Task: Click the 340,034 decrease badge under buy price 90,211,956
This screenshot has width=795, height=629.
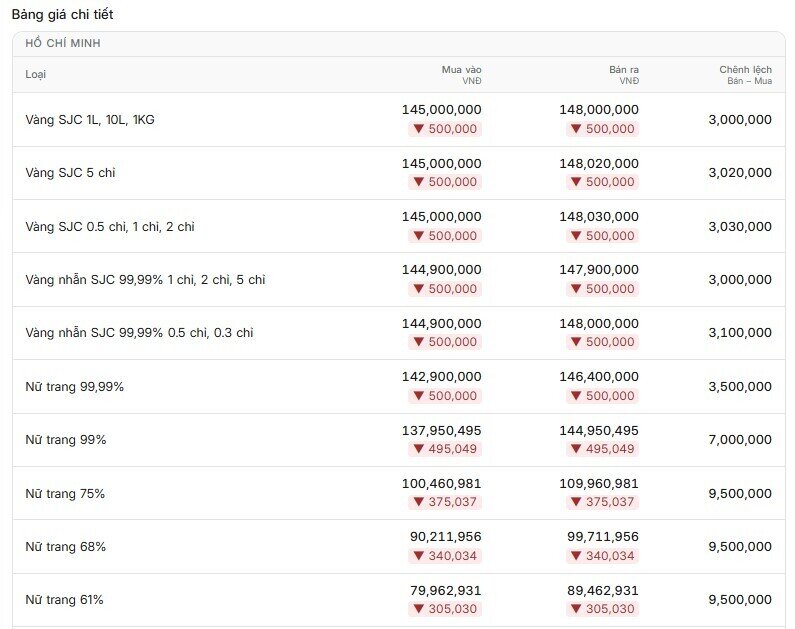Action: coord(445,556)
